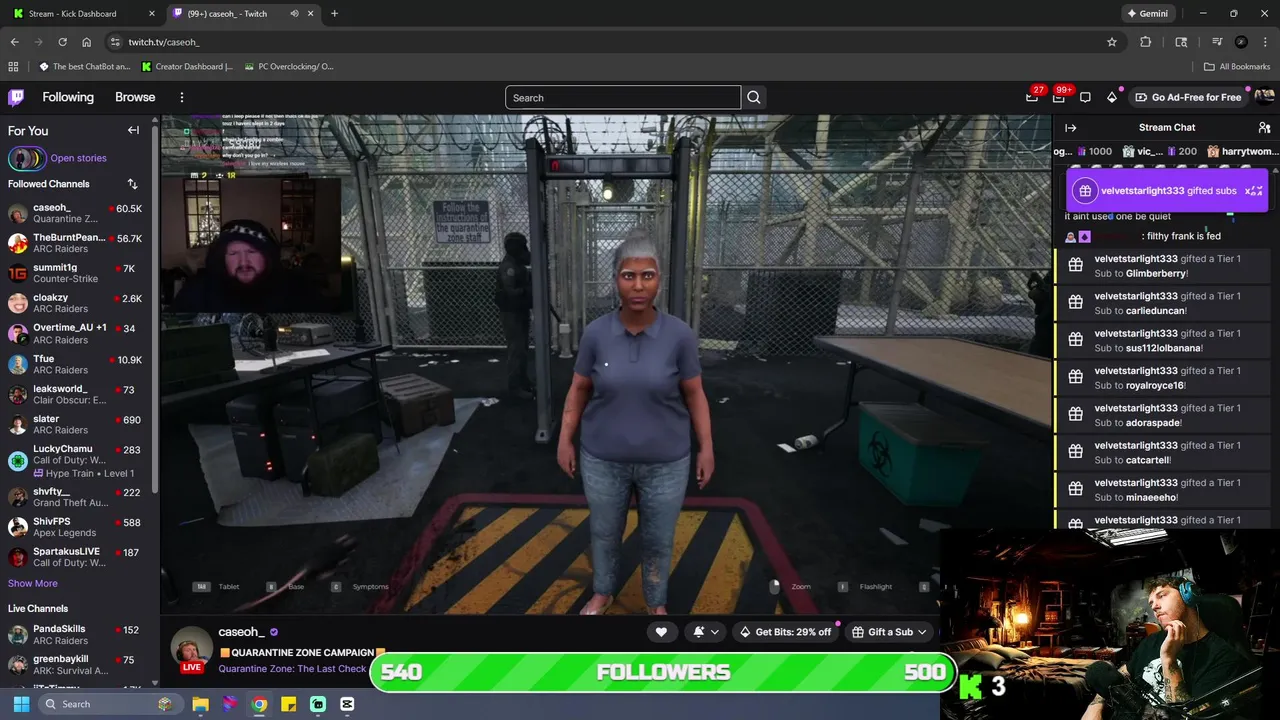Open the Chrome apps grid icon in bookmarks bar
This screenshot has height=720, width=1280.
pos(13,66)
